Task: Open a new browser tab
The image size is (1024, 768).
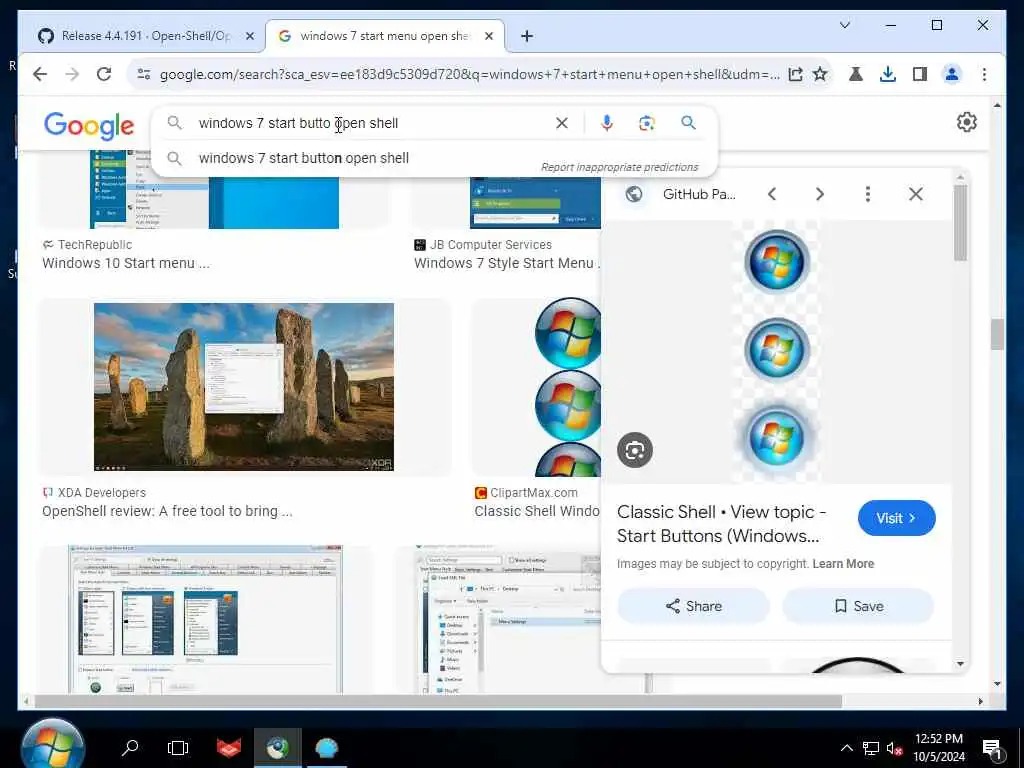Action: point(527,36)
